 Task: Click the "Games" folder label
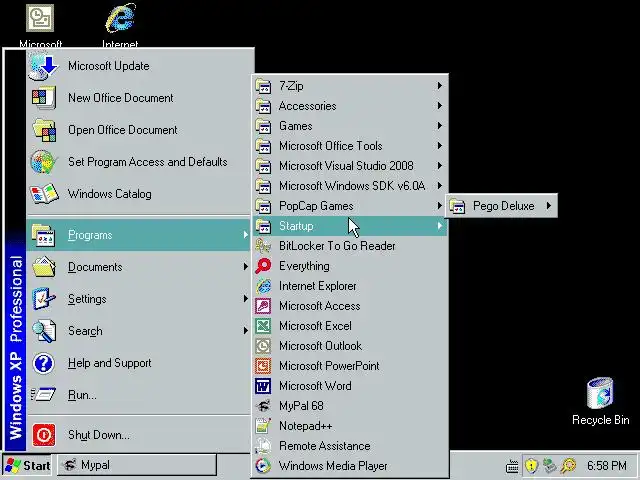(296, 126)
